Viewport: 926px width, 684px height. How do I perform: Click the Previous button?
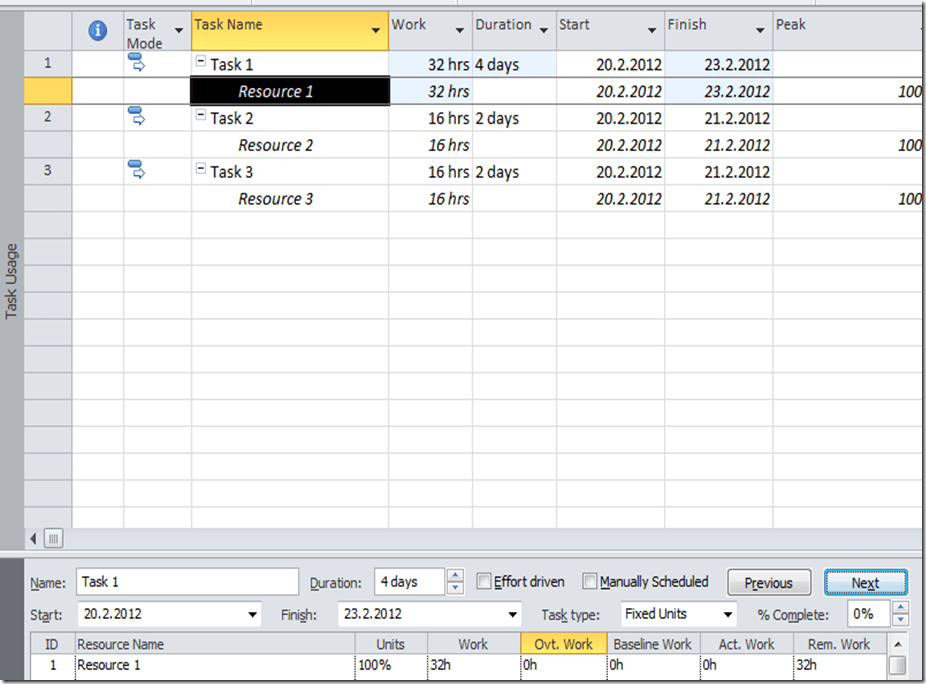[x=768, y=583]
